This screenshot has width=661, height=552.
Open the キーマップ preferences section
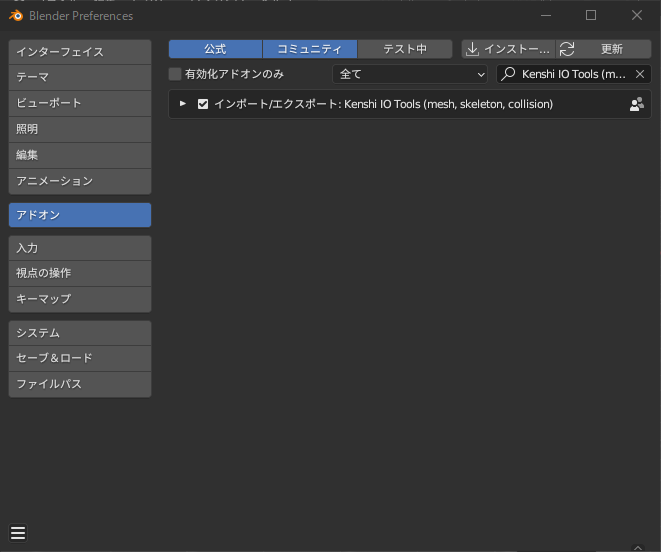[x=80, y=299]
